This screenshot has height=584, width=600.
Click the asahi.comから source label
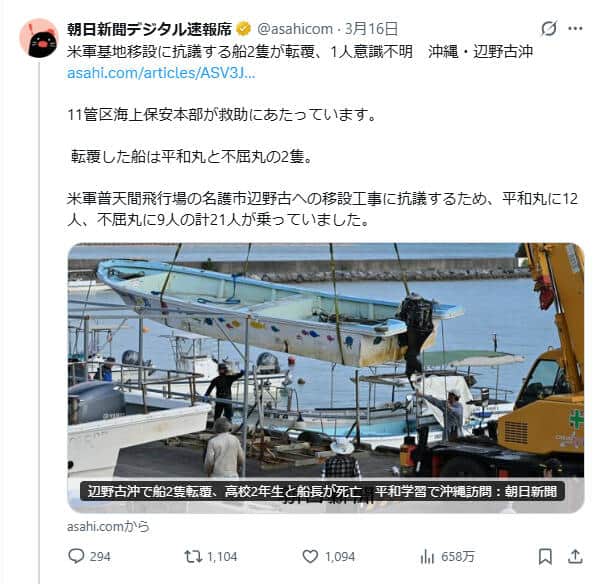click(x=108, y=527)
